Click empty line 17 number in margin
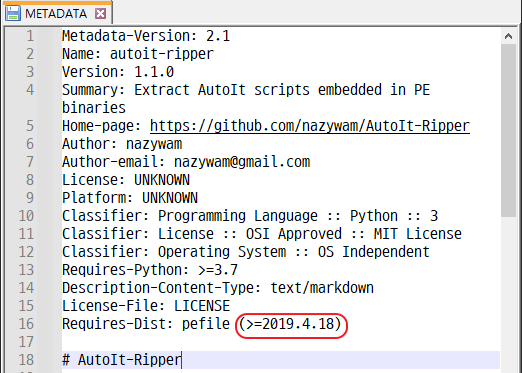Image resolution: width=522 pixels, height=373 pixels. (26, 342)
